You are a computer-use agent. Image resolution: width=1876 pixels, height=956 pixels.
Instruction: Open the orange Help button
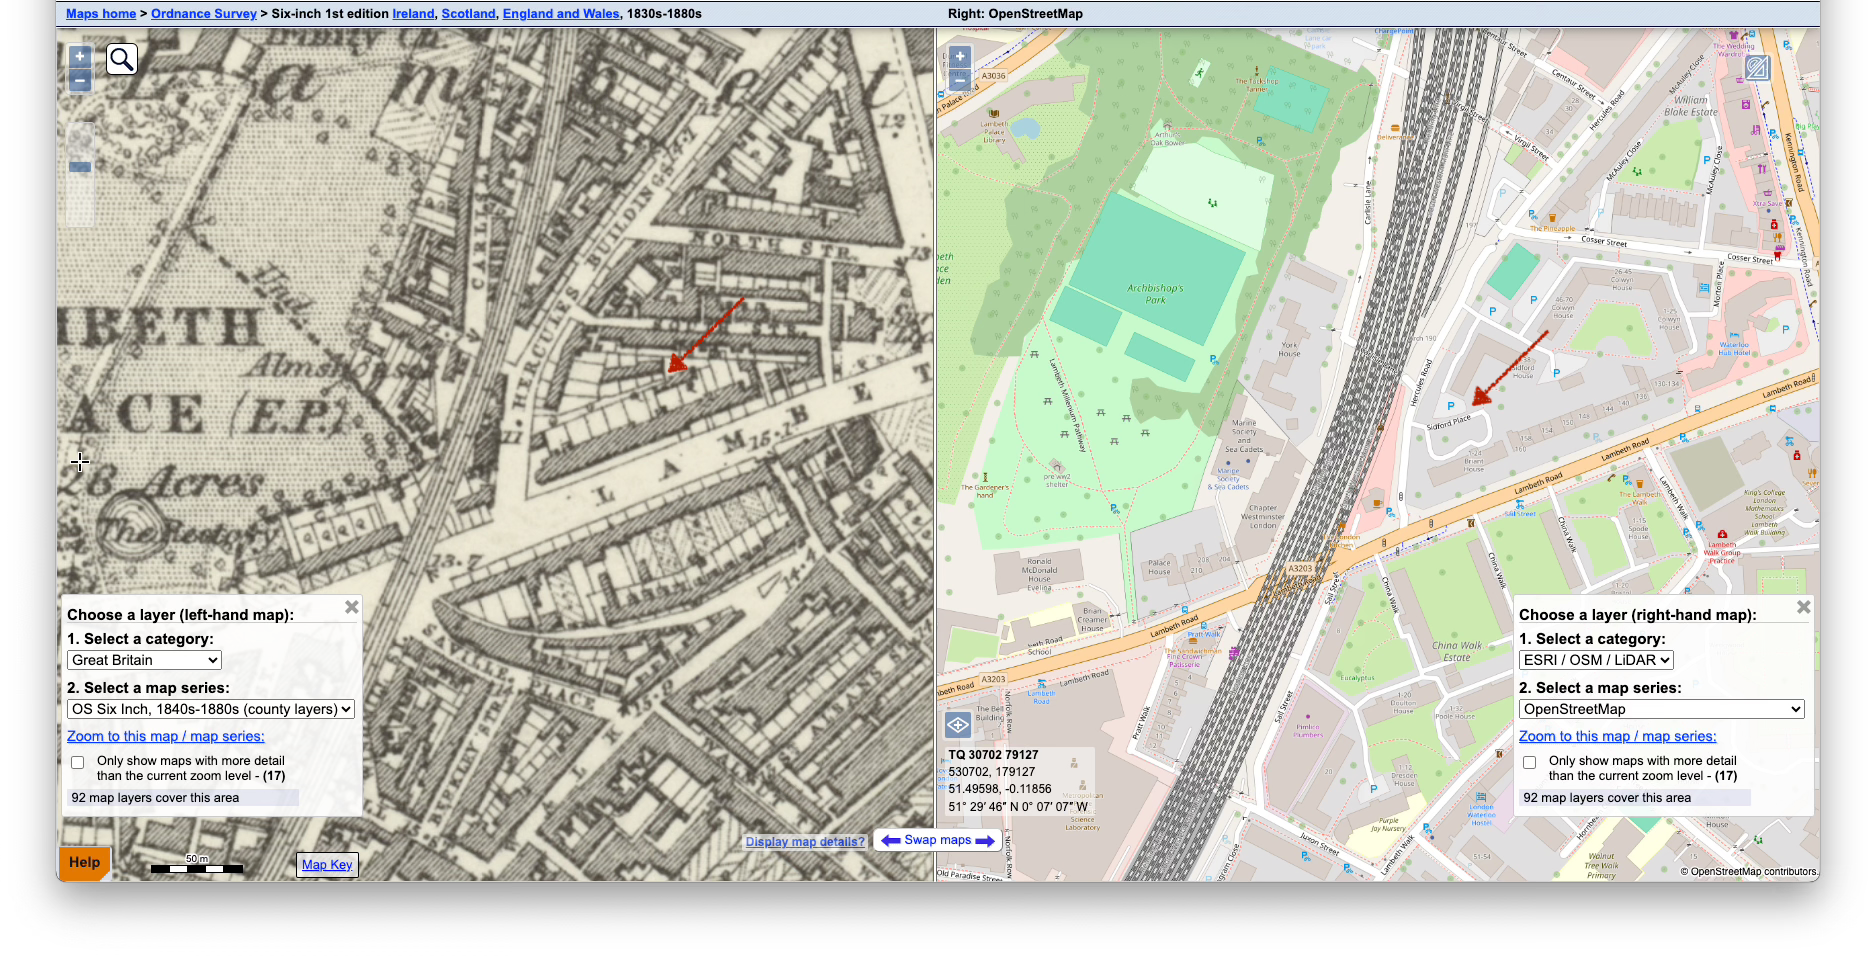point(85,862)
